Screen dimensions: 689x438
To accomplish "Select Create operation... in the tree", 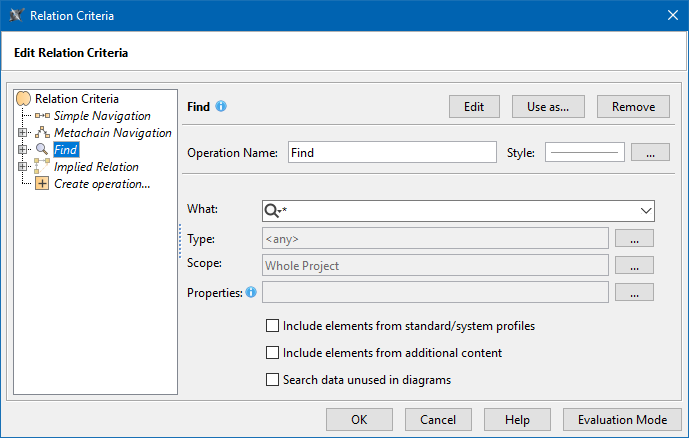I will pos(102,184).
